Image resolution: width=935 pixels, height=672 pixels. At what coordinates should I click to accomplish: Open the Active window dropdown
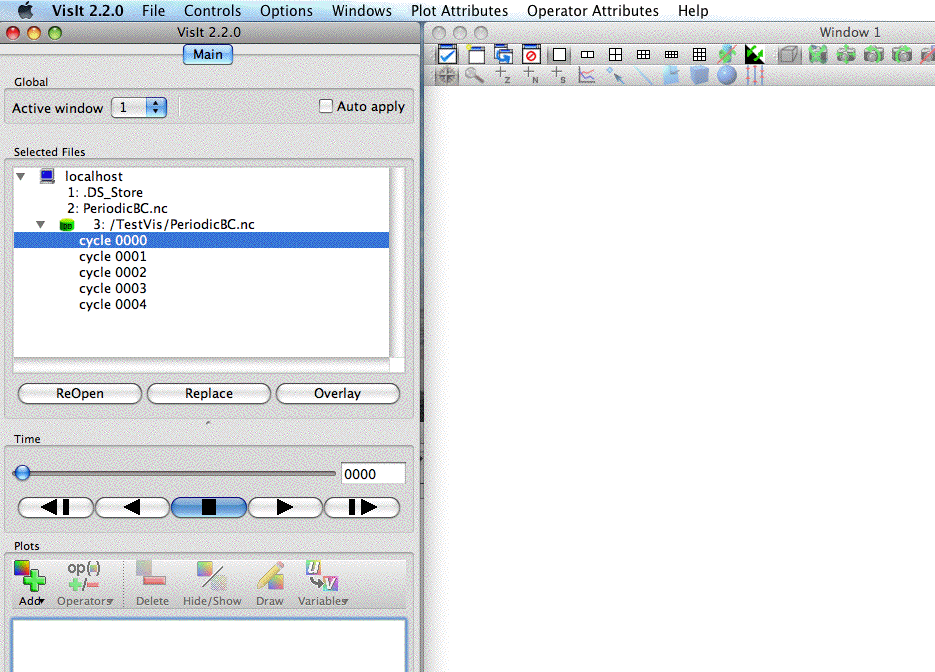(138, 107)
